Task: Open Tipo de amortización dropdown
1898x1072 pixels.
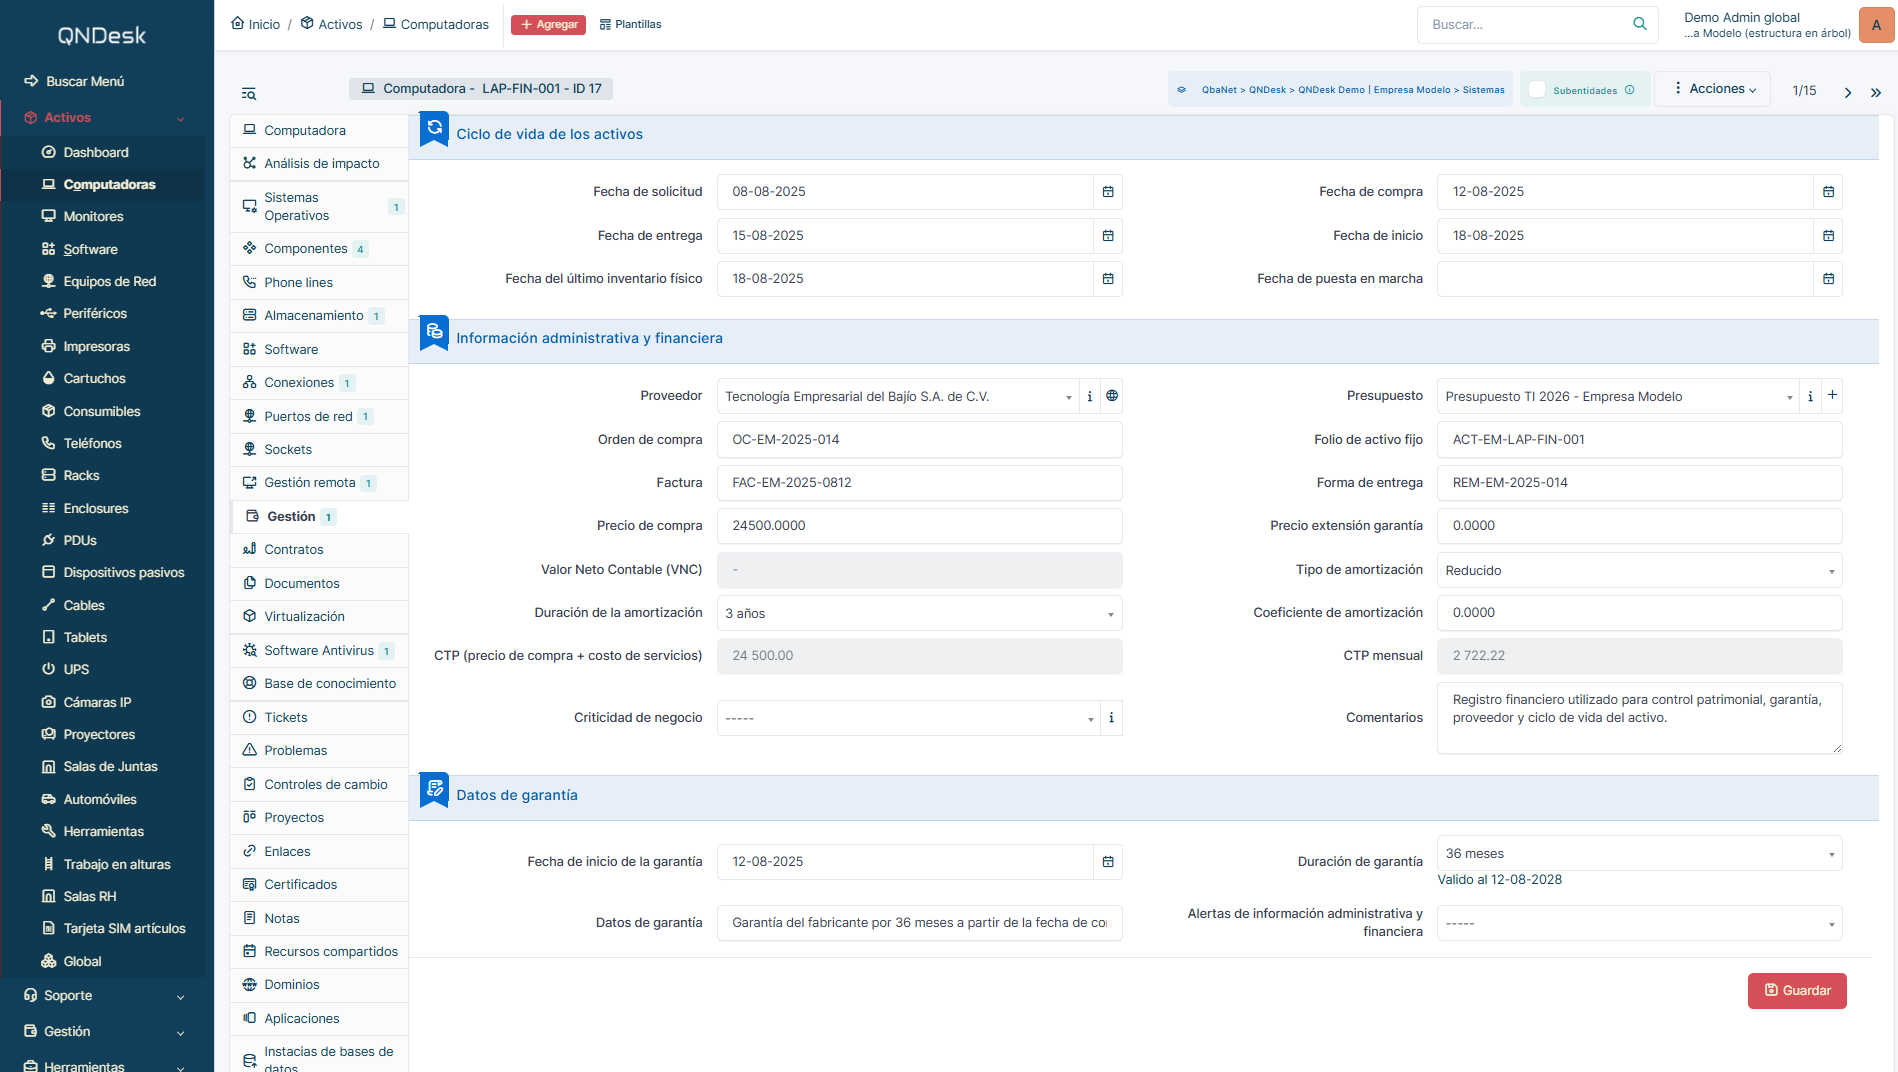Action: 1640,570
